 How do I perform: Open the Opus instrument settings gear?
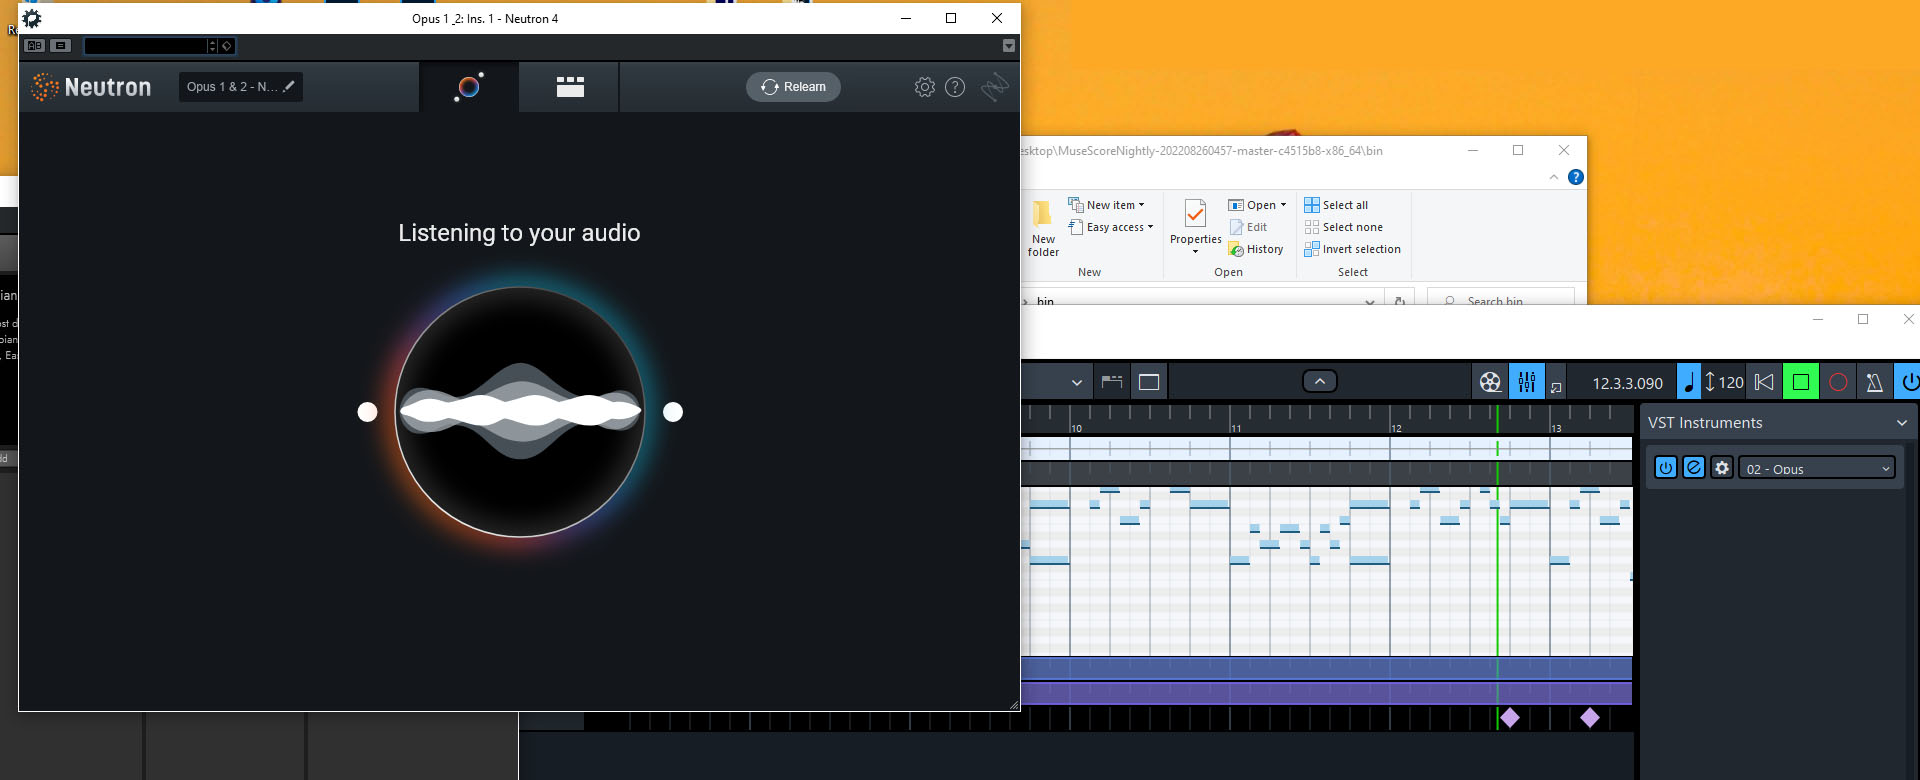tap(1722, 467)
